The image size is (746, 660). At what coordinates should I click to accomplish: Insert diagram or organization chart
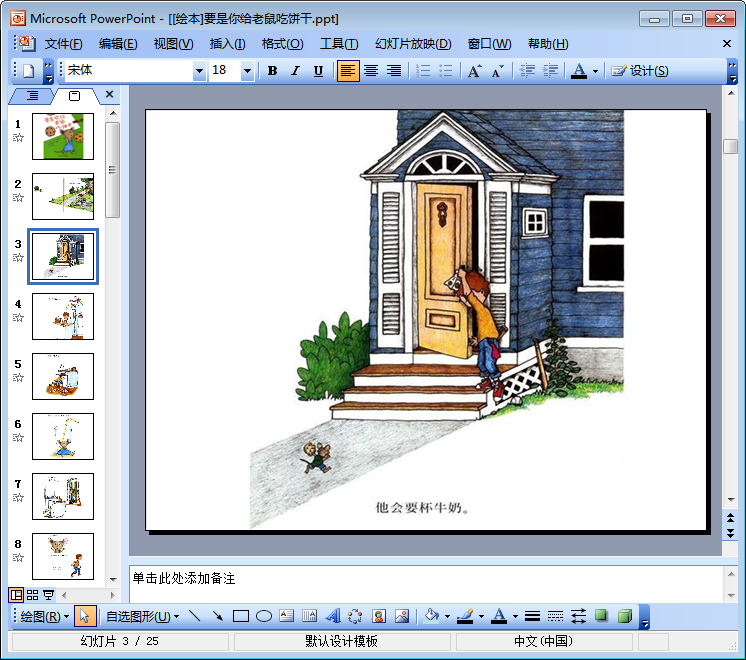pos(355,616)
